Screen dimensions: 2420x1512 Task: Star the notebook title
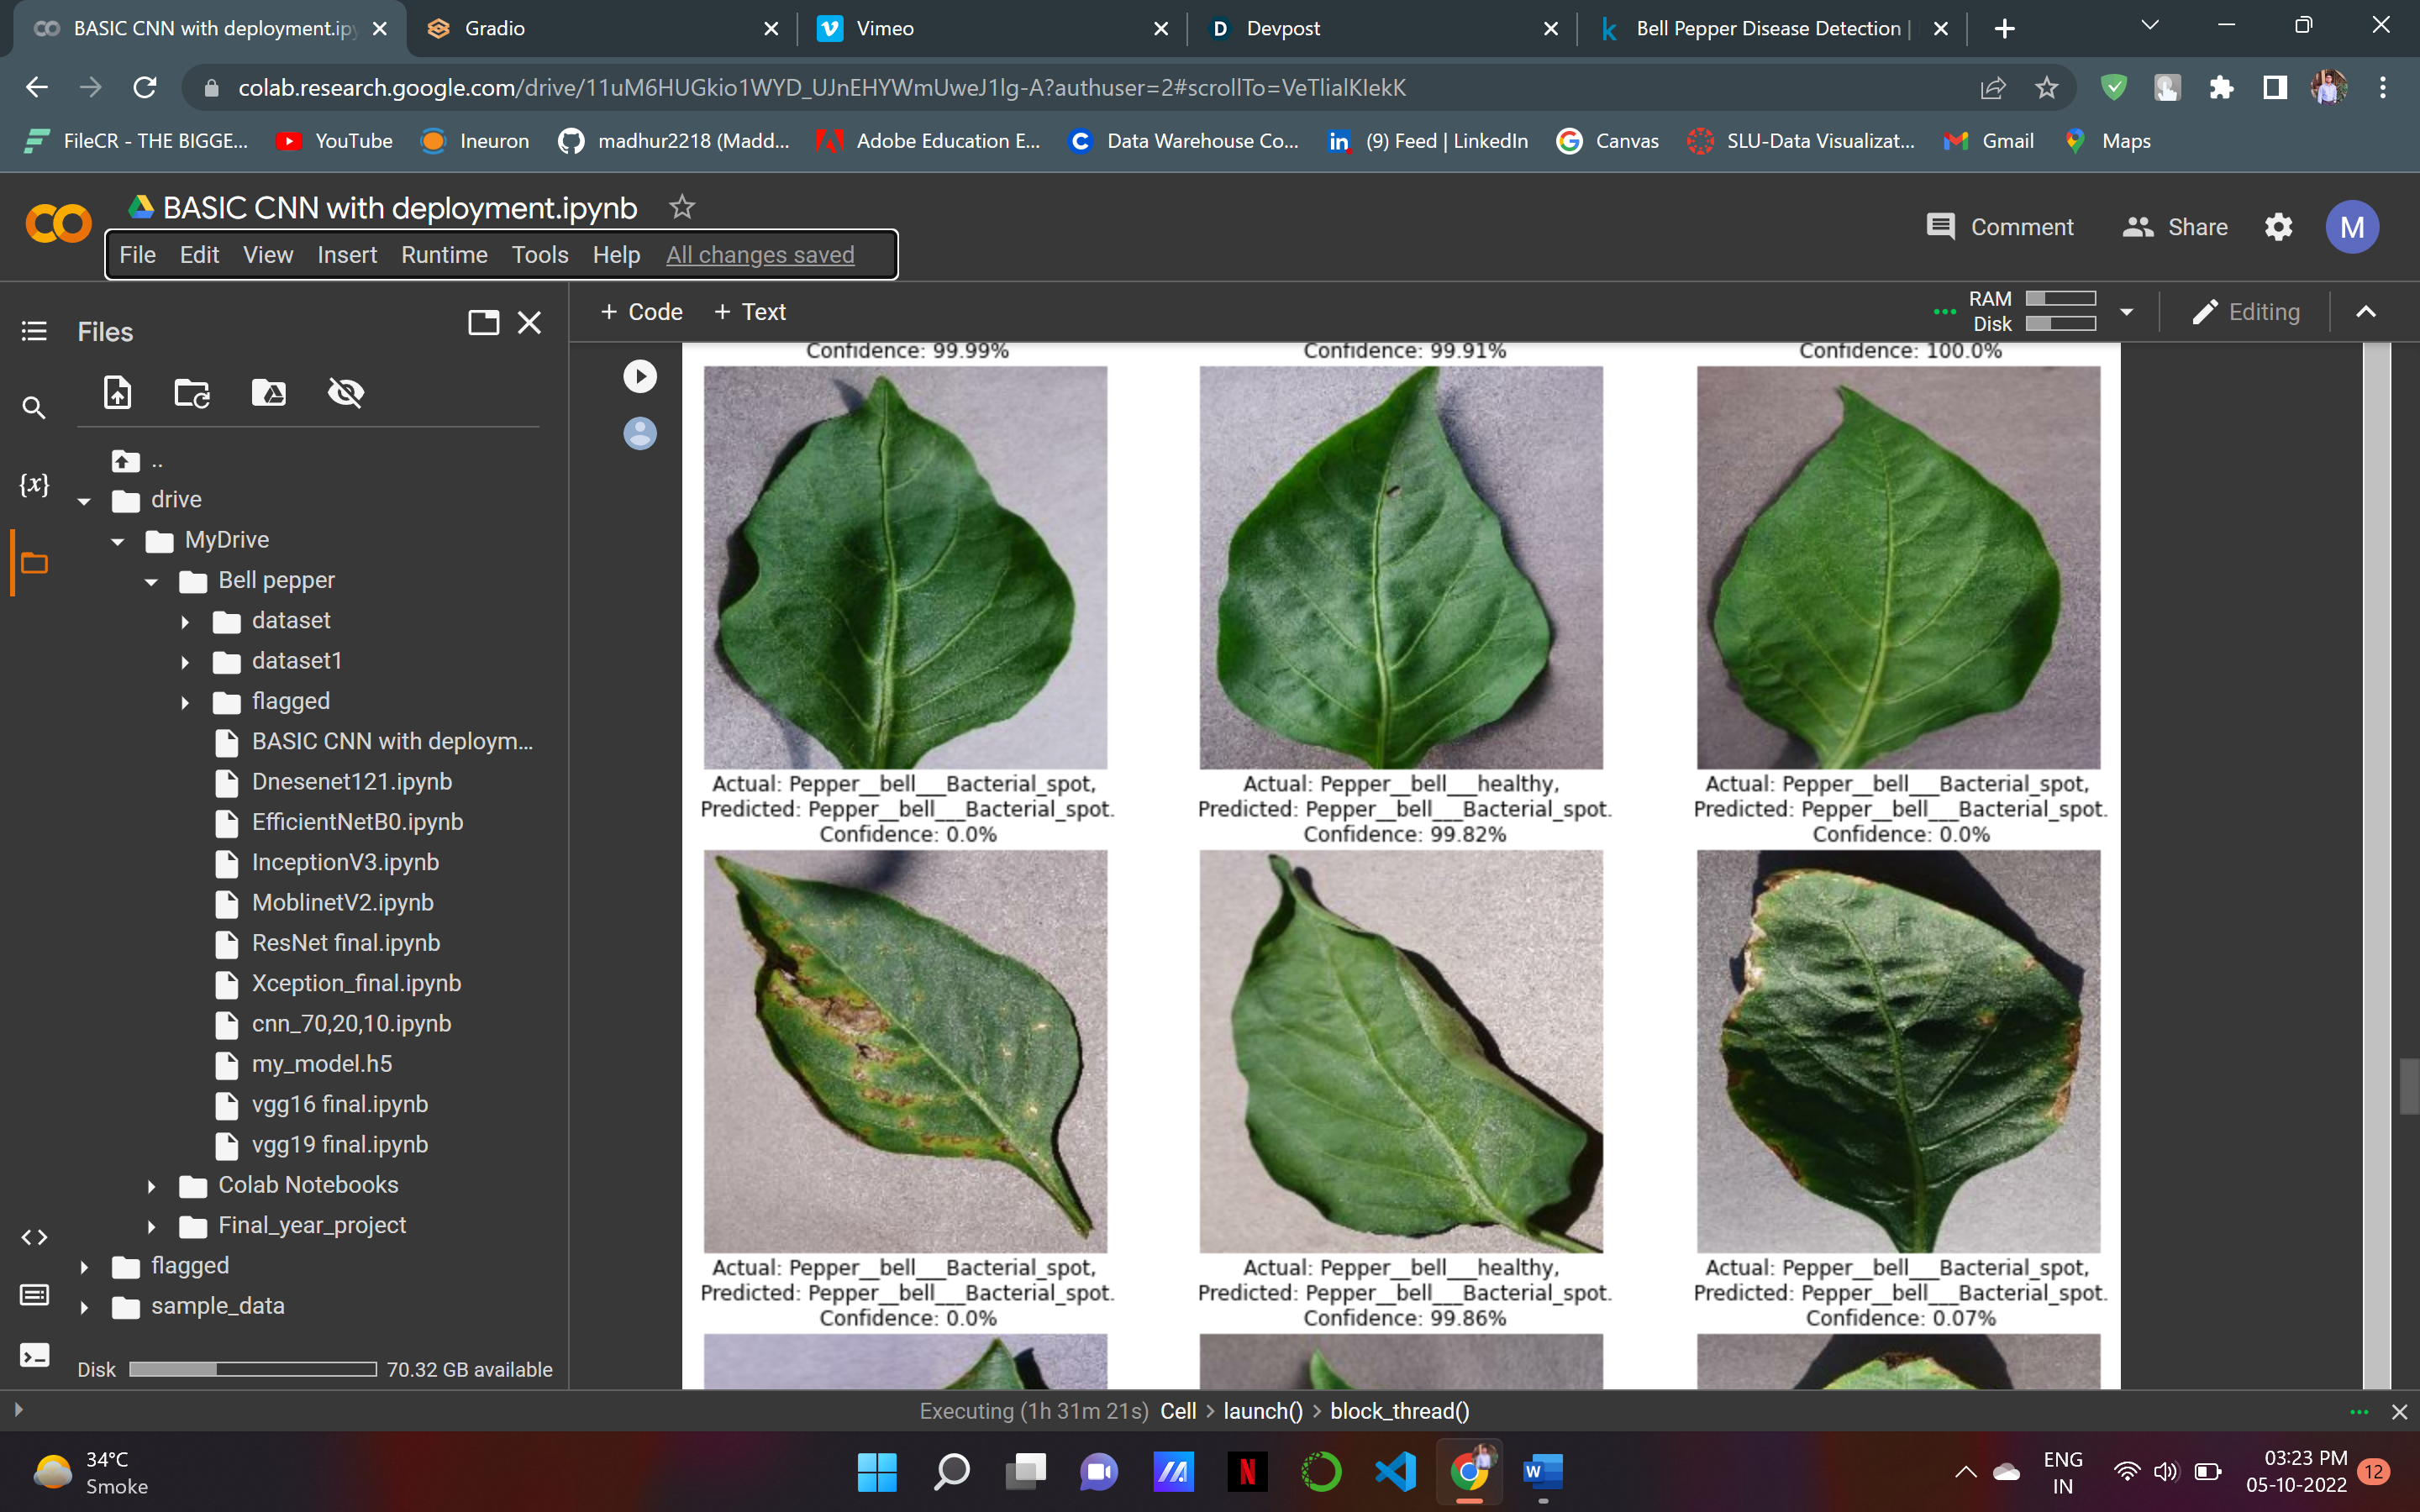pos(682,207)
